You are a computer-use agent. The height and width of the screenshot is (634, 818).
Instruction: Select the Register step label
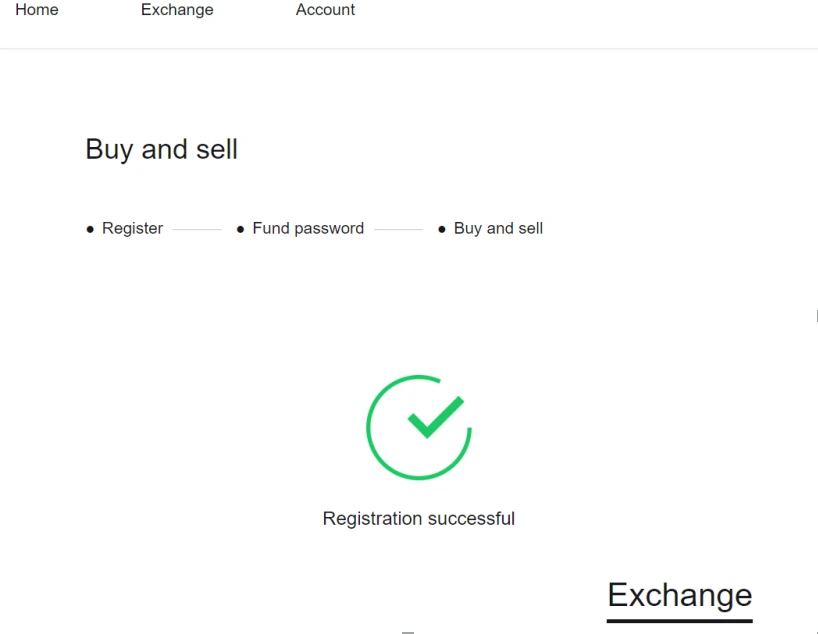[132, 228]
